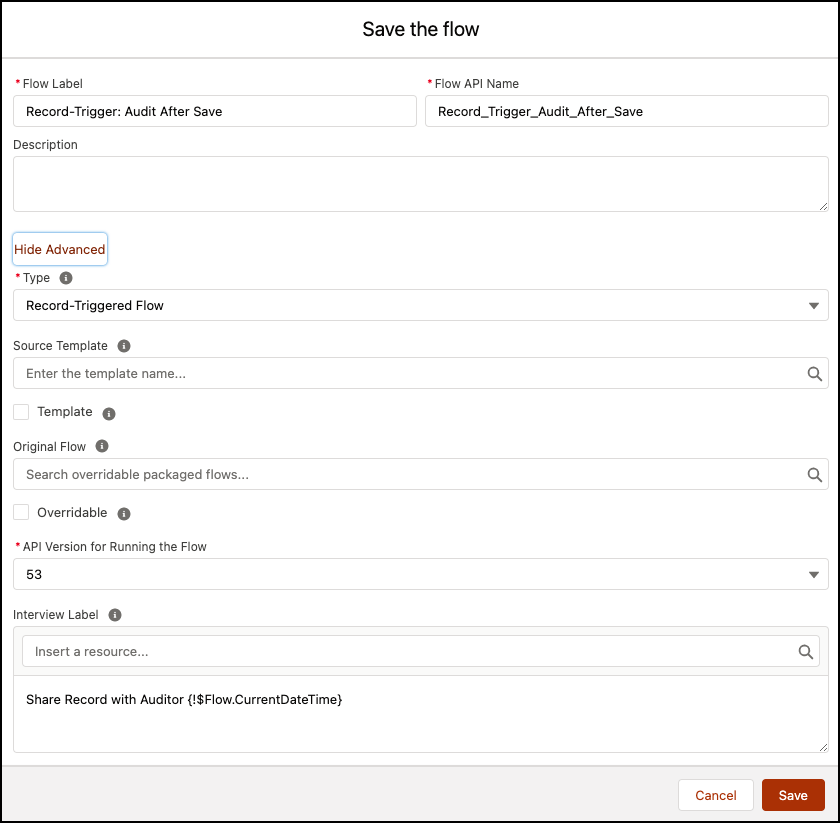Screen dimensions: 840x823
Task: Click the info icon next to Type
Action: pyautogui.click(x=66, y=278)
